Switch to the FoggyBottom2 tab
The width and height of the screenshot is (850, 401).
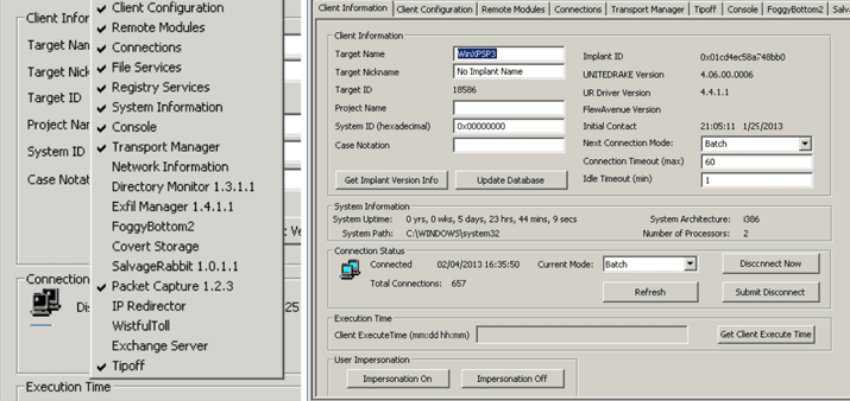795,9
